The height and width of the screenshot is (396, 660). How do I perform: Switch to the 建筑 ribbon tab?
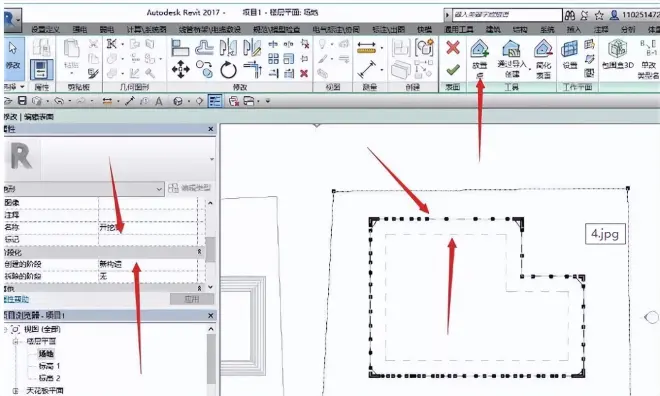coord(493,29)
